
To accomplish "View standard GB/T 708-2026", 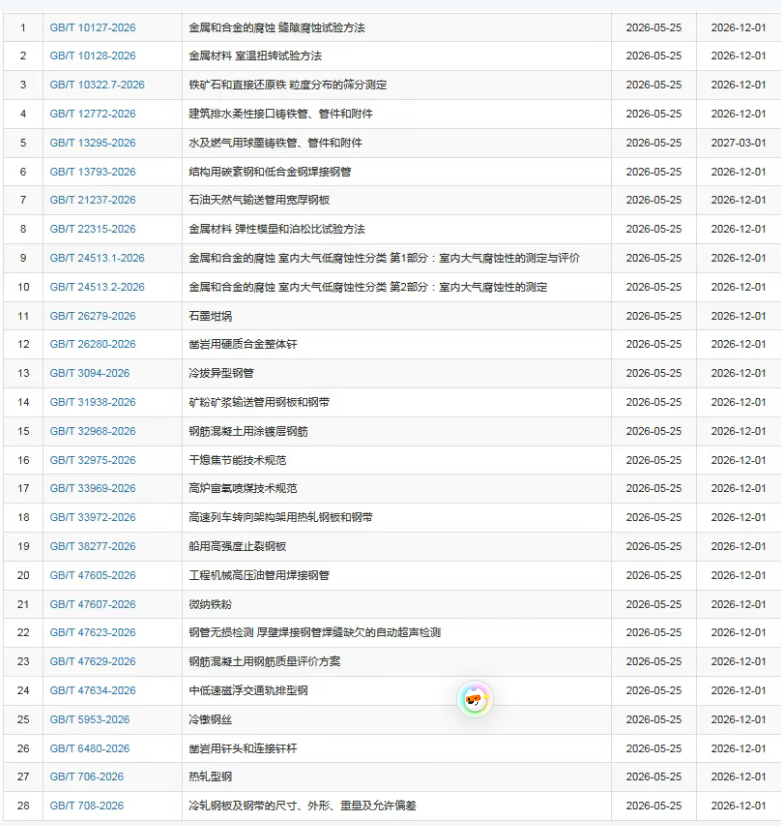I will coord(86,805).
